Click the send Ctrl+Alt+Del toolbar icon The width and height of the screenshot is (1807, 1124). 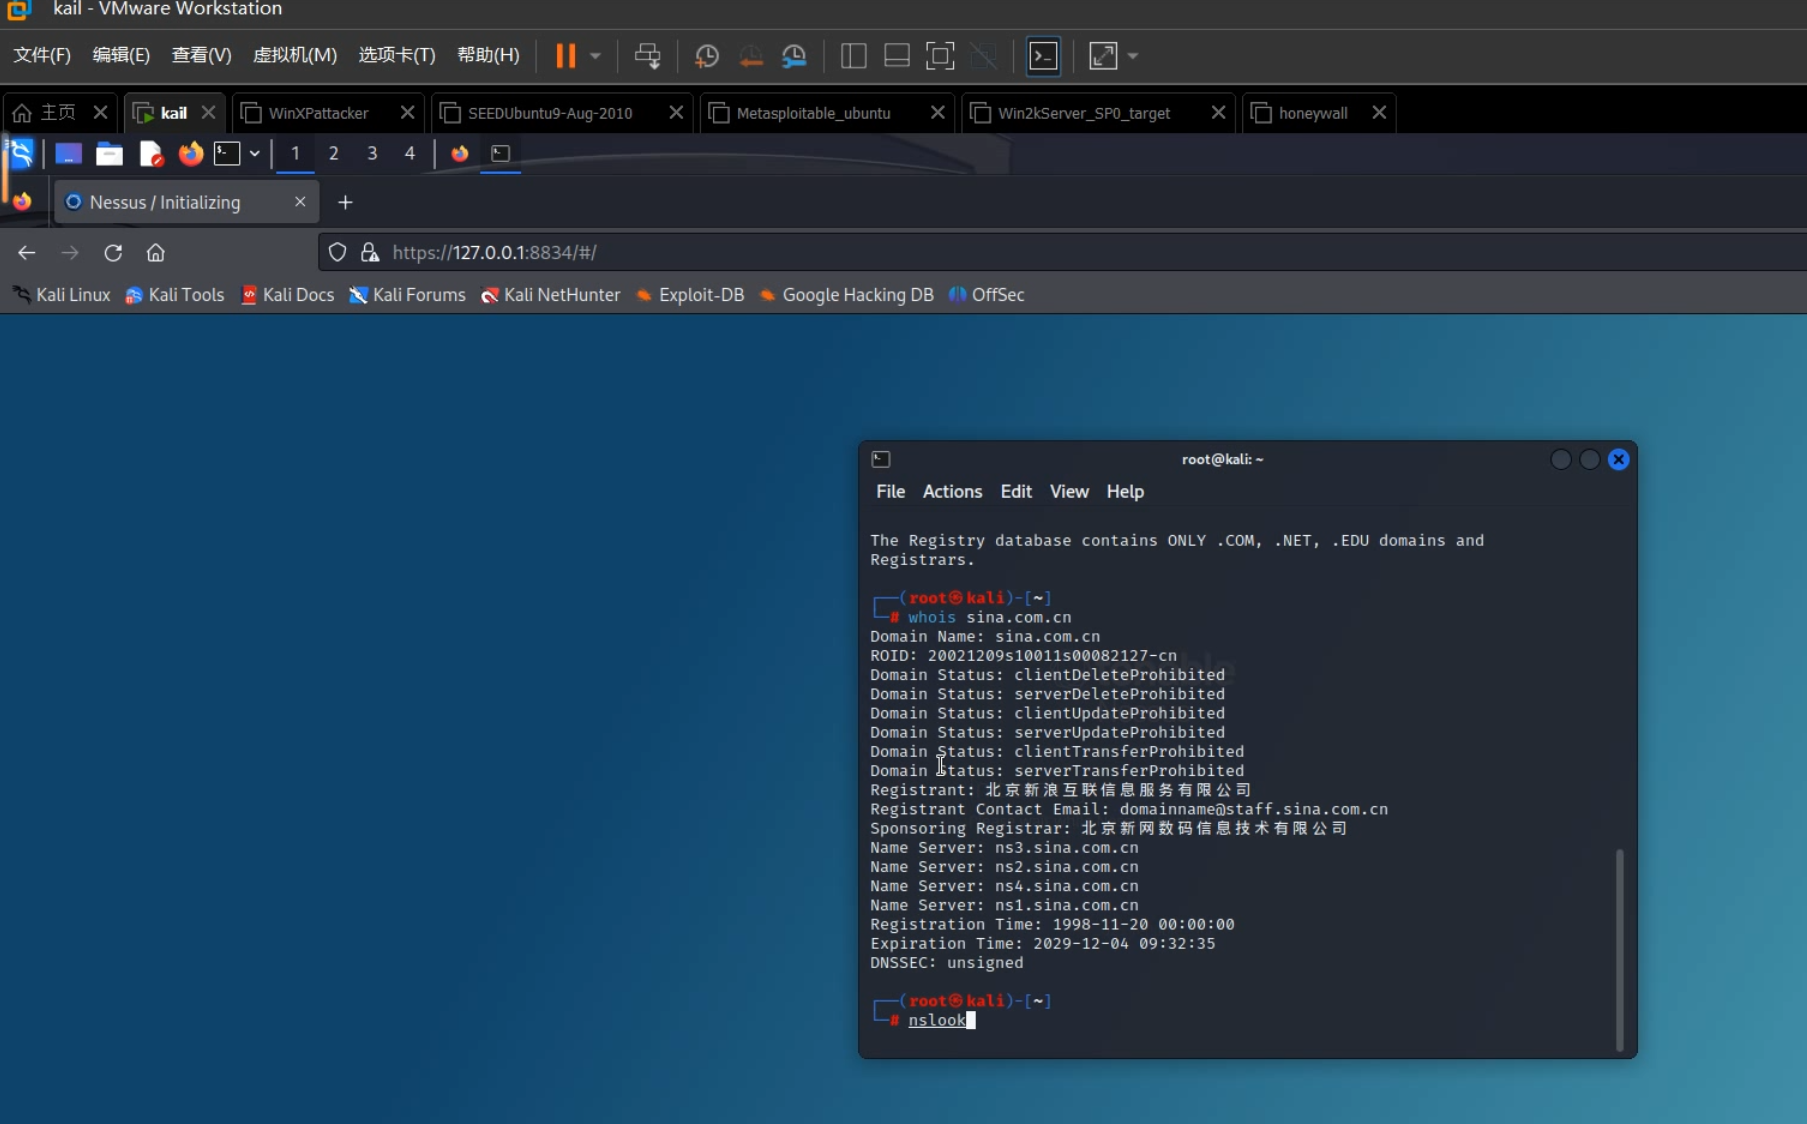pyautogui.click(x=647, y=56)
